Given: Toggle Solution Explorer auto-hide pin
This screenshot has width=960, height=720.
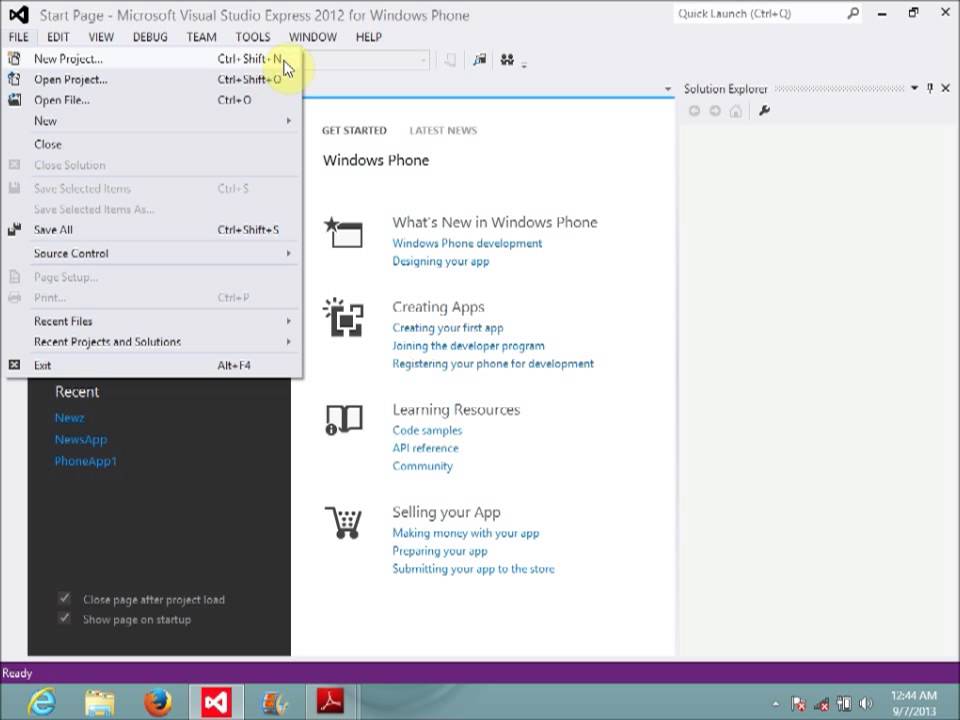Looking at the screenshot, I should coord(930,88).
